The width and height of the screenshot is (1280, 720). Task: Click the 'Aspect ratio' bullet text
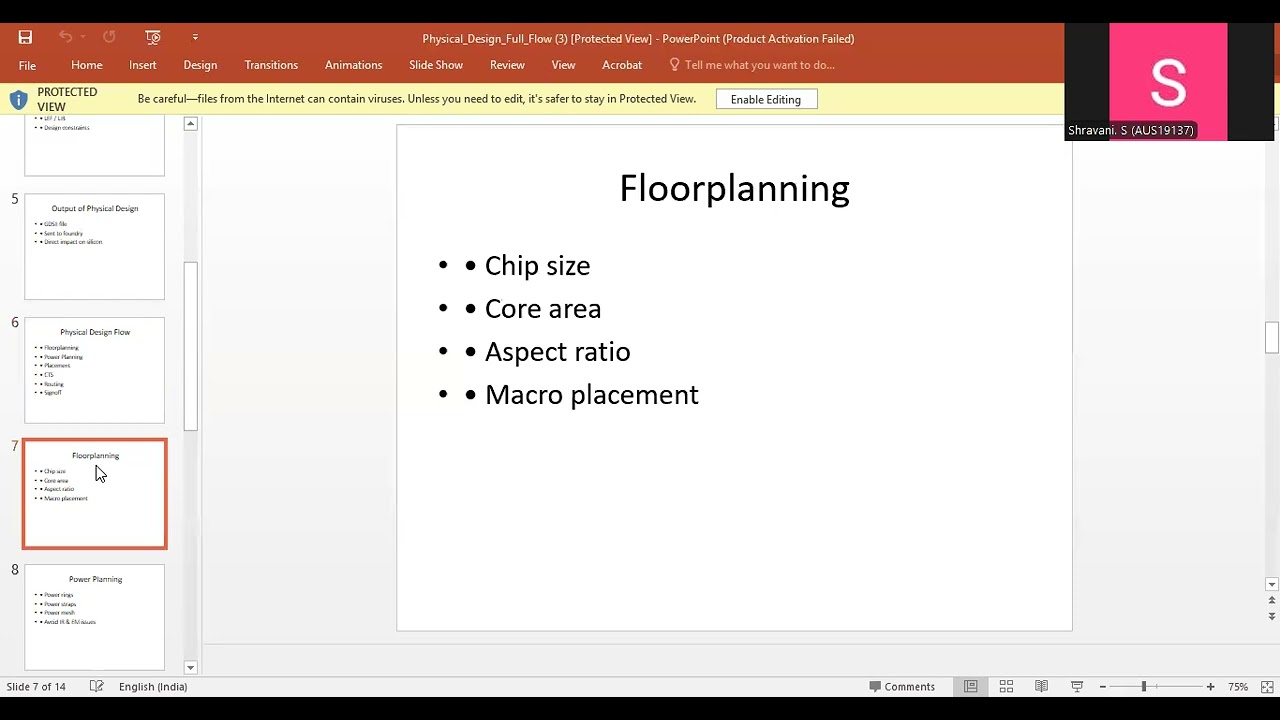coord(557,352)
